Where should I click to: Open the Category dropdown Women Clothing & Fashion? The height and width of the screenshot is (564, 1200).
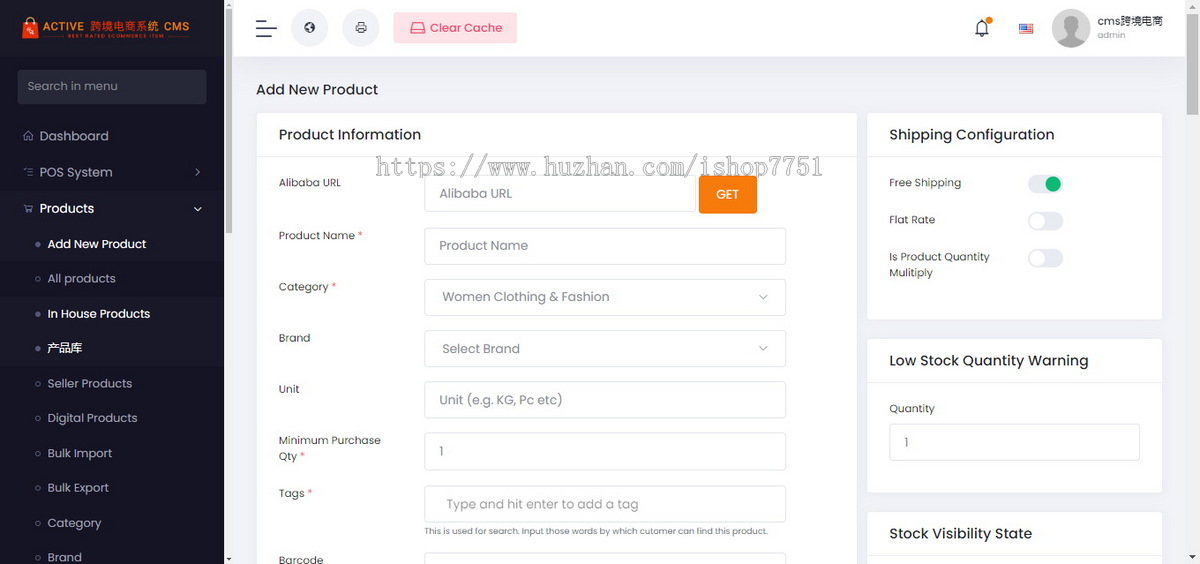click(605, 297)
